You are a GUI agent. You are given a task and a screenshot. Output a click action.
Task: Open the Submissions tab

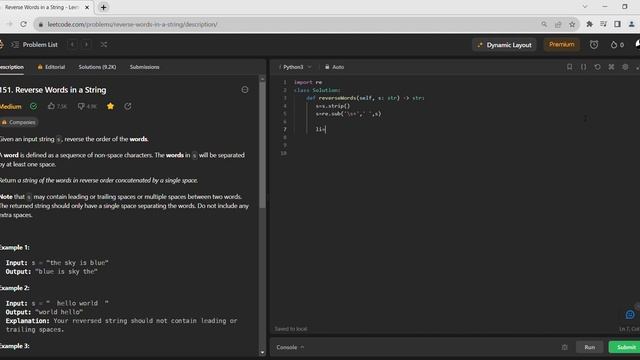pyautogui.click(x=144, y=67)
